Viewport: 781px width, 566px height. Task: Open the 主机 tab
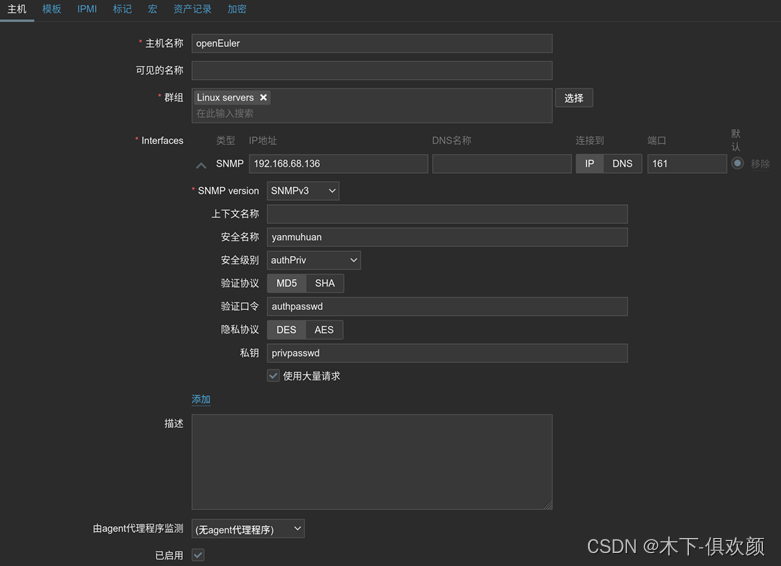coord(17,9)
